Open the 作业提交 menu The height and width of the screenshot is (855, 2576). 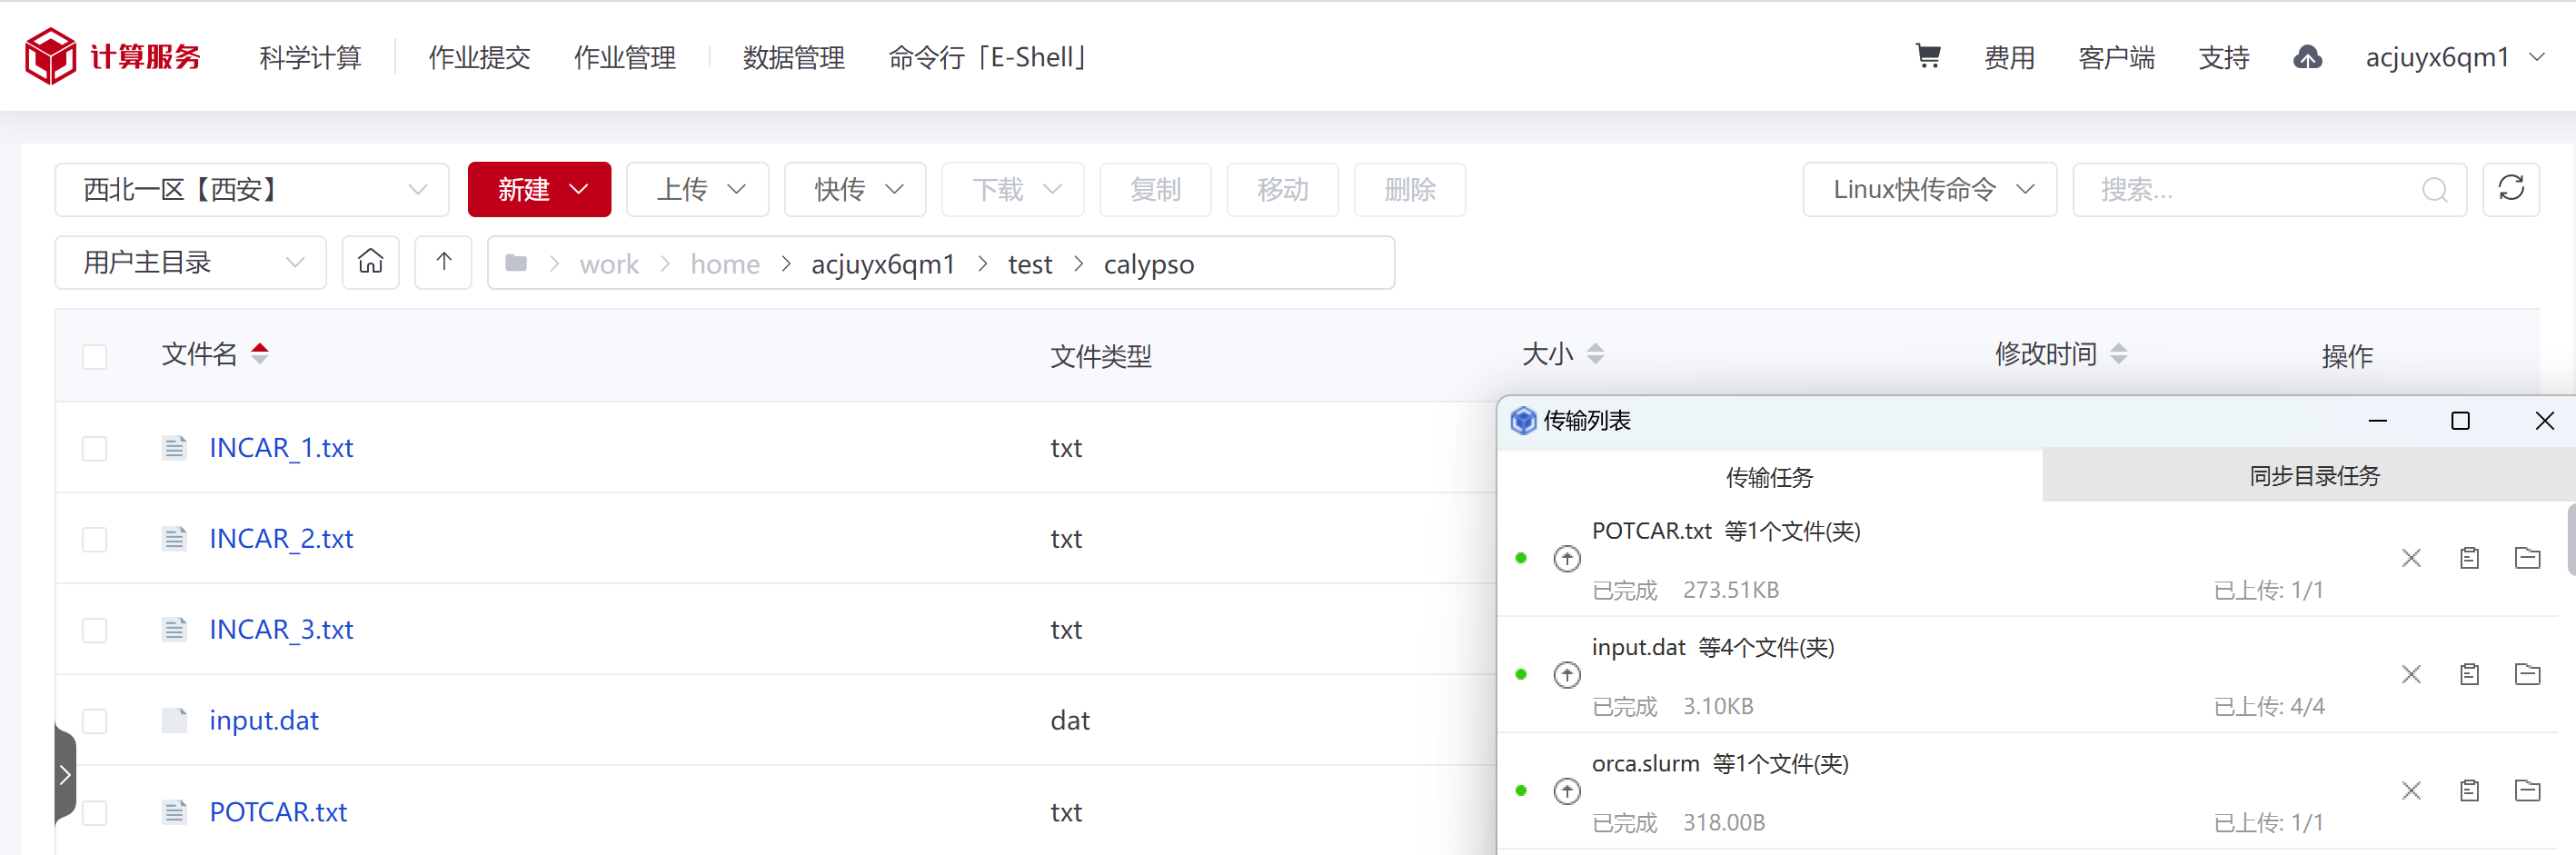pos(479,57)
